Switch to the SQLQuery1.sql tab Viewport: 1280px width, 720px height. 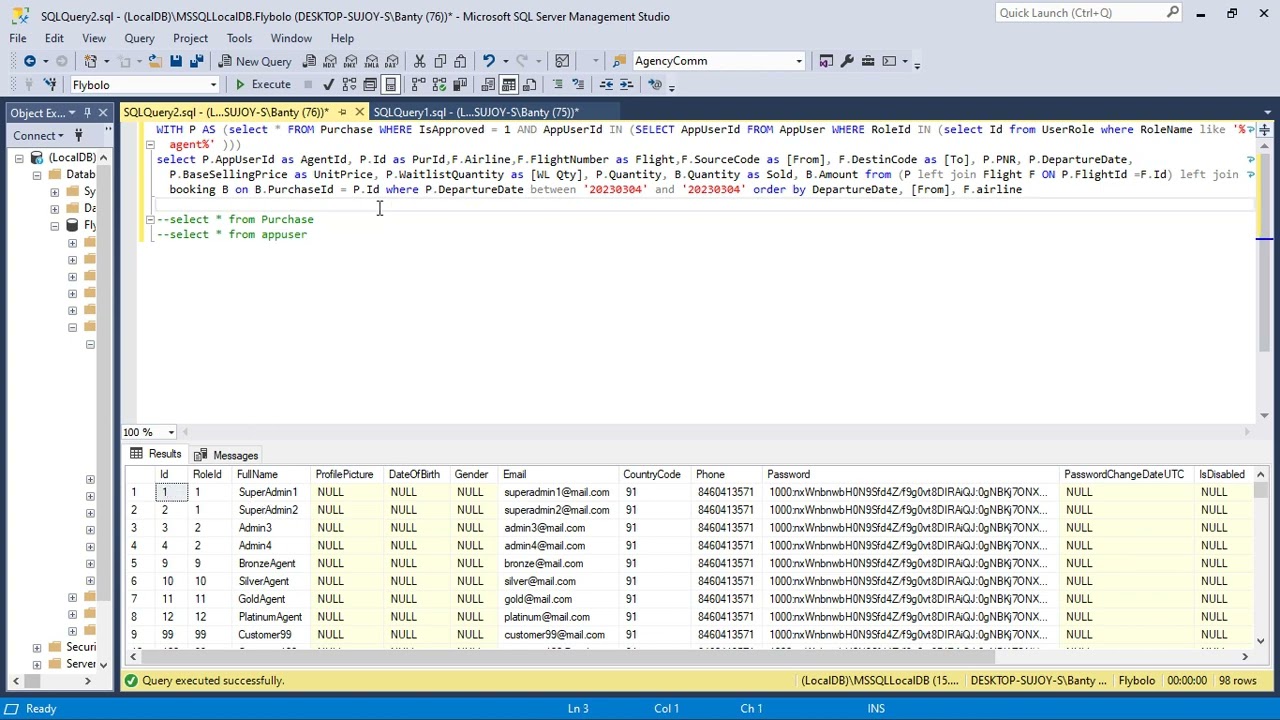pos(476,112)
